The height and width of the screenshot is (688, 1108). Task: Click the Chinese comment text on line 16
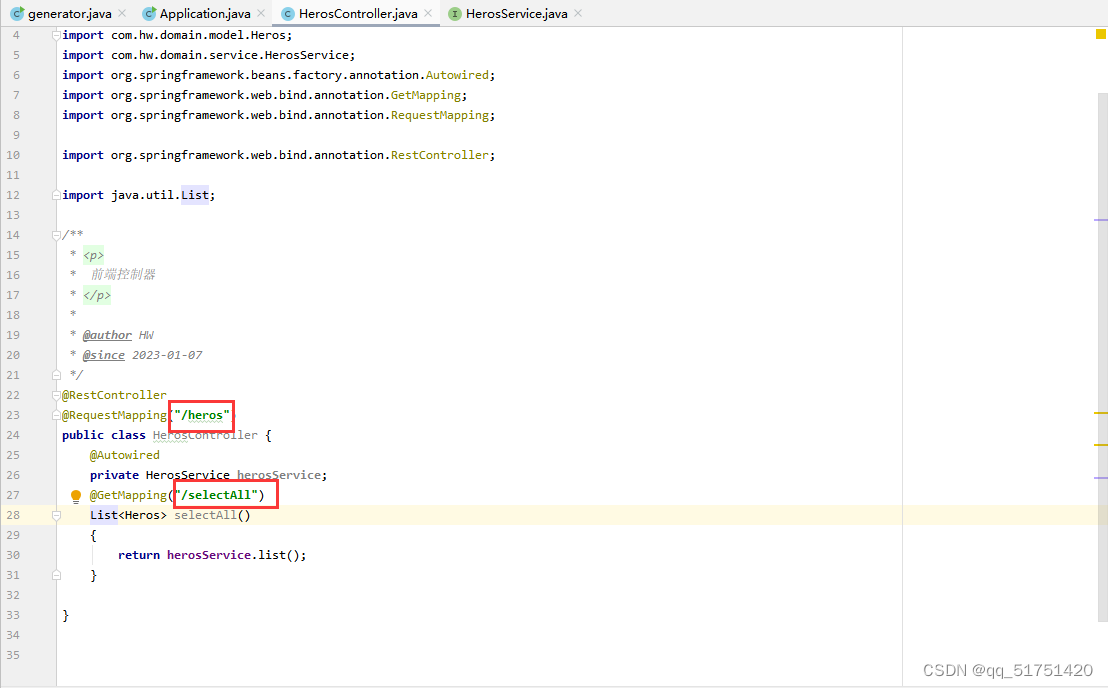[123, 274]
